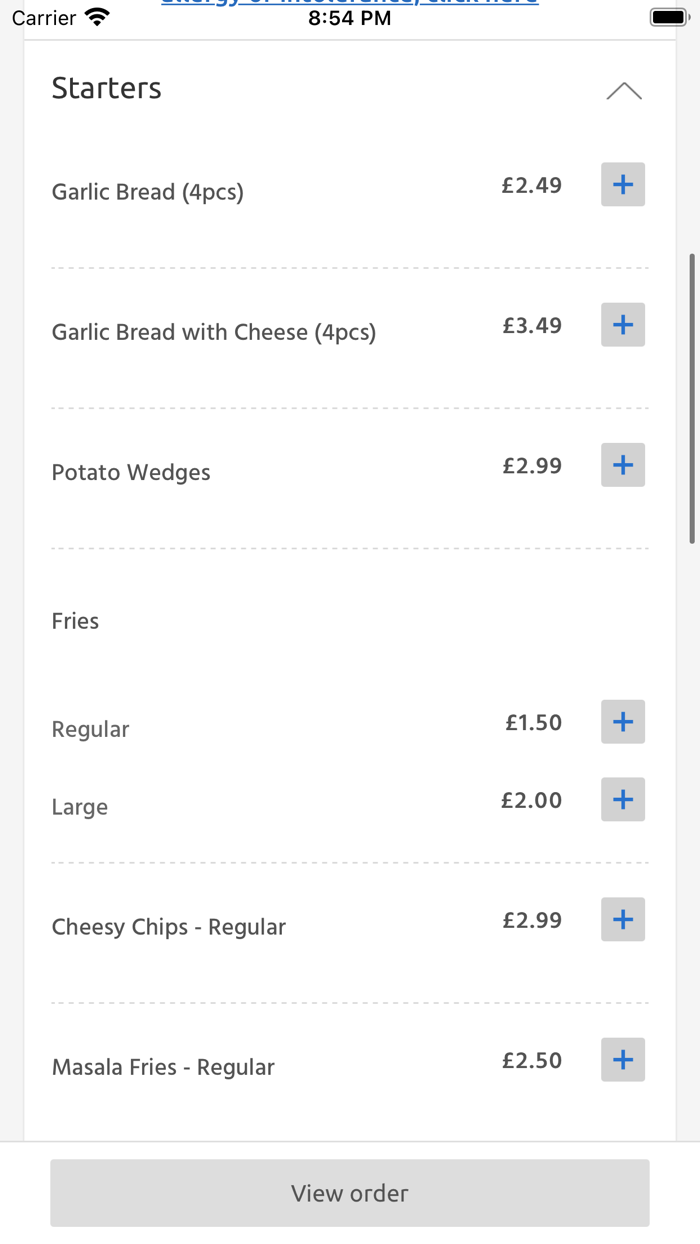This screenshot has height=1244, width=700.
Task: Add Potato Wedges to order
Action: (622, 464)
